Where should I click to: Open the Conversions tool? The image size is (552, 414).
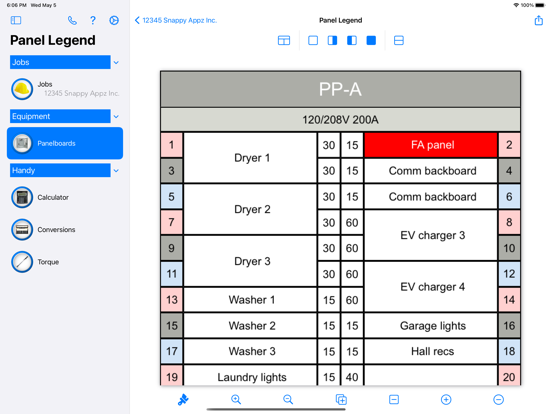pos(65,230)
